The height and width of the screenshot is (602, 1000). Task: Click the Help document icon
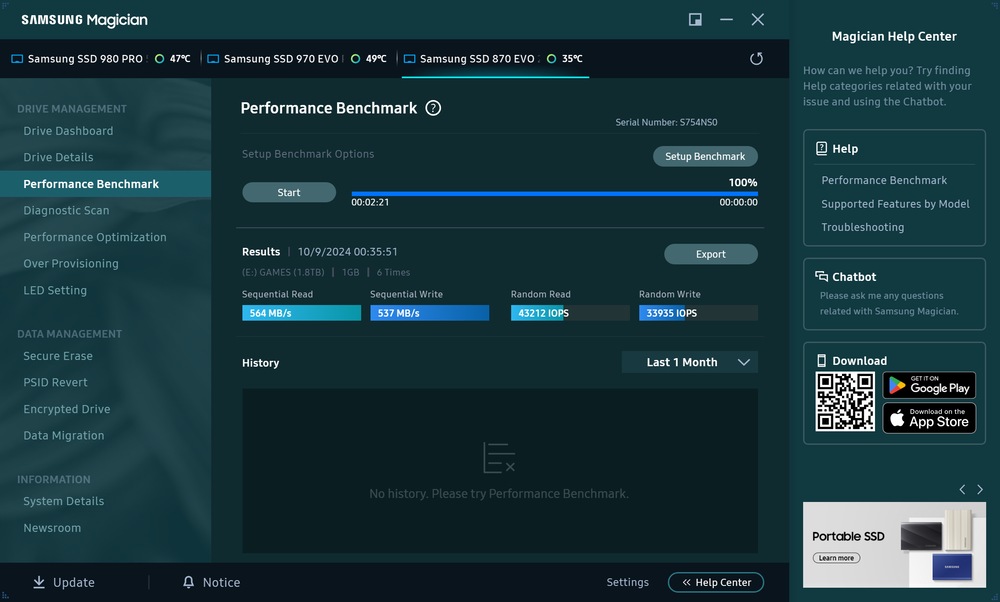point(821,149)
